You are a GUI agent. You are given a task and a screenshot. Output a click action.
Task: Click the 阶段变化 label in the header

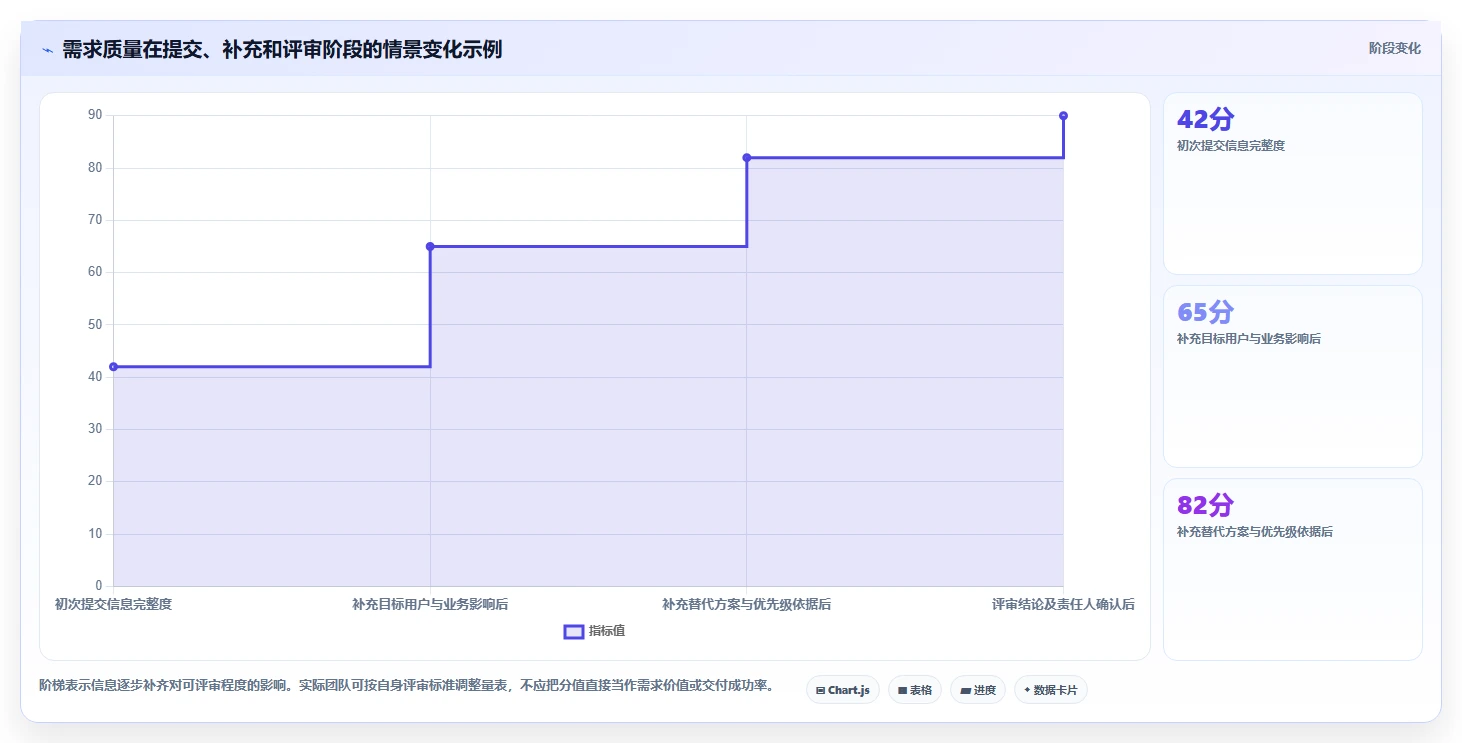(1394, 49)
